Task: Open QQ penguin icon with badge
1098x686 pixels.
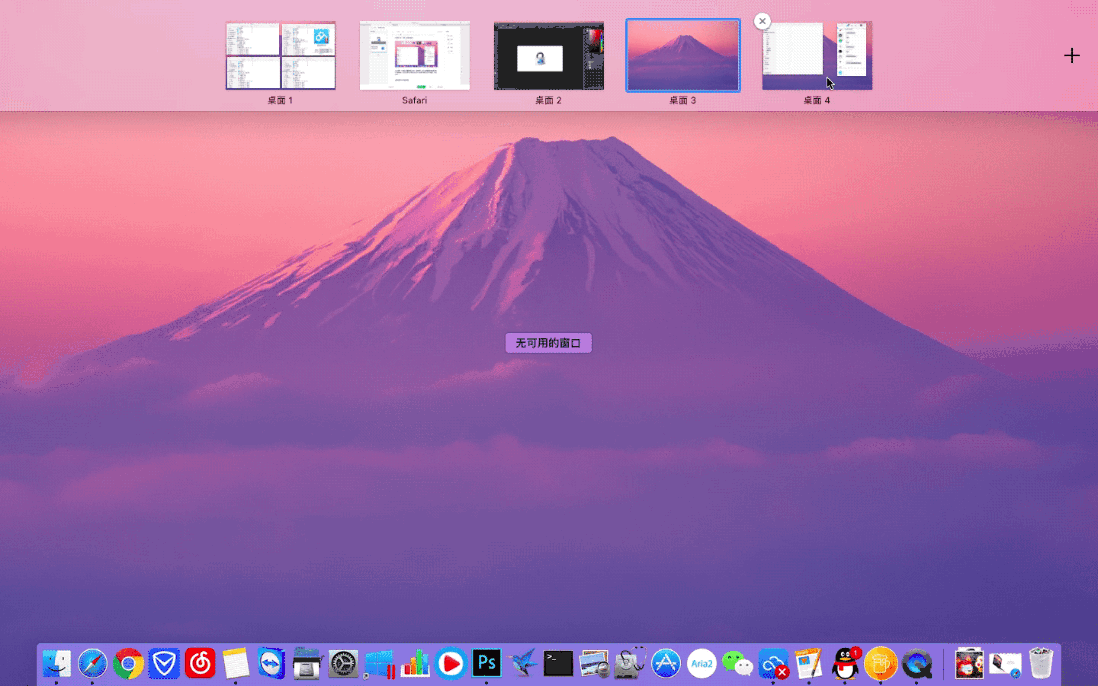Action: 846,663
